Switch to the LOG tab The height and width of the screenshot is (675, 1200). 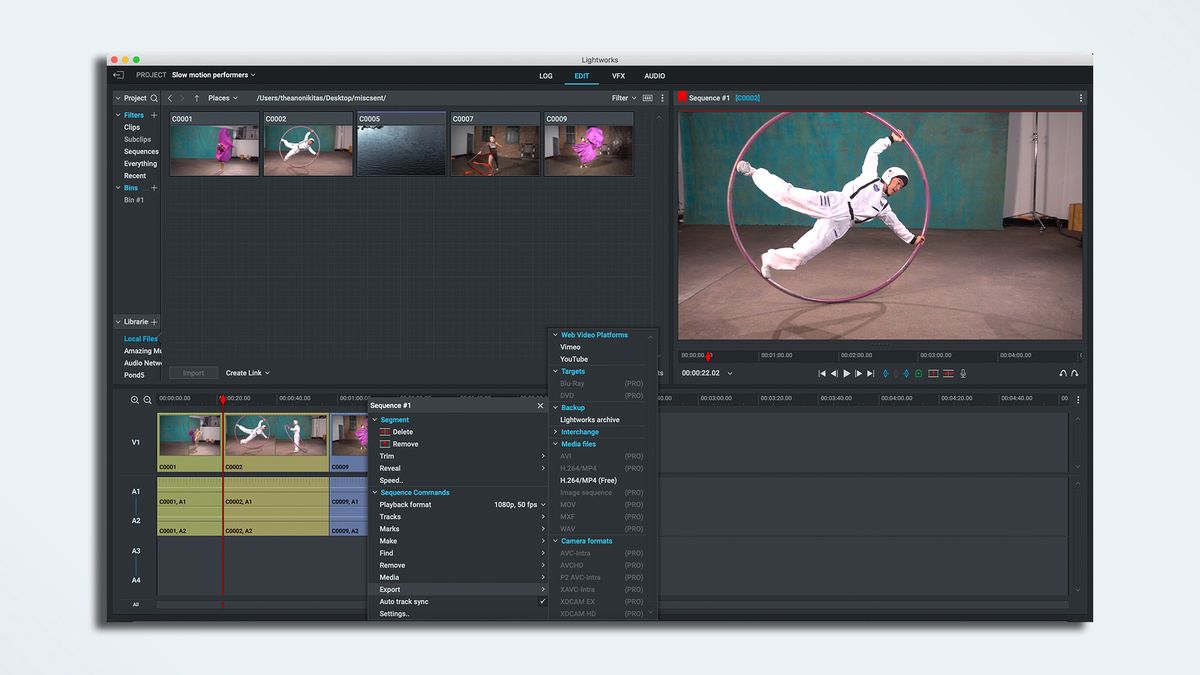(x=546, y=76)
